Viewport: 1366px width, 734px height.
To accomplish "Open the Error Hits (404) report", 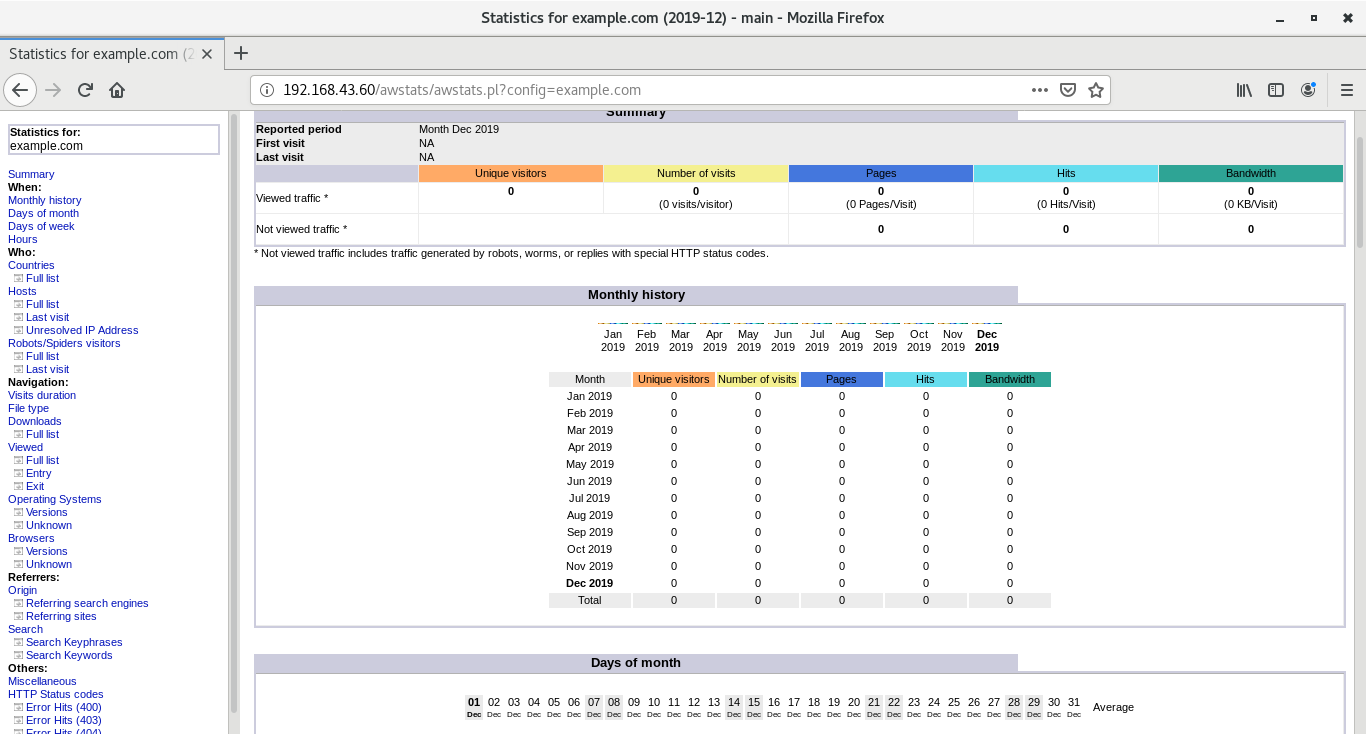I will pyautogui.click(x=63, y=731).
